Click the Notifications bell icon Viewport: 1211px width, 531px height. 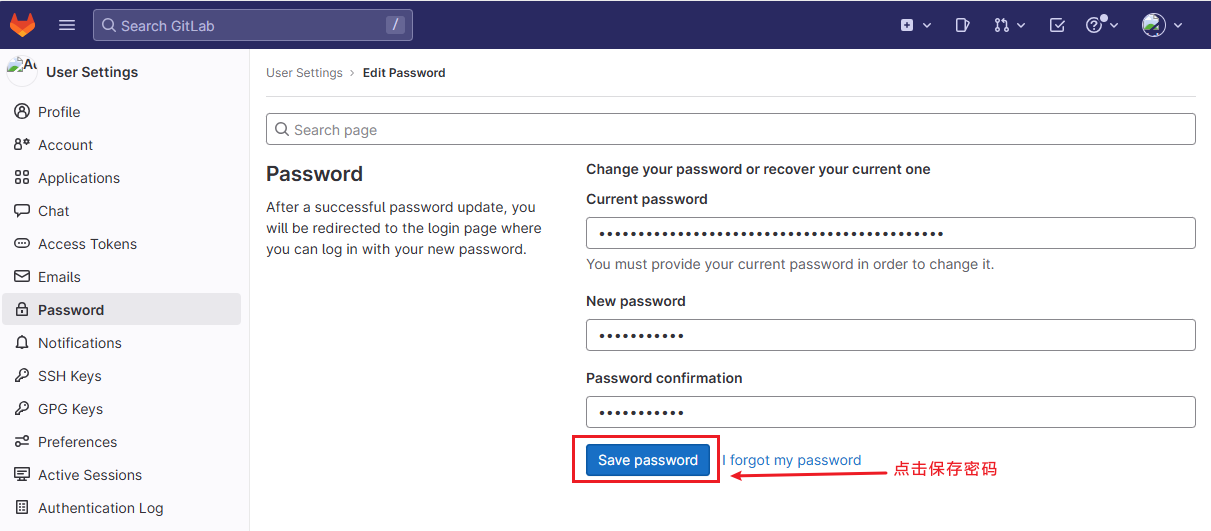point(22,343)
